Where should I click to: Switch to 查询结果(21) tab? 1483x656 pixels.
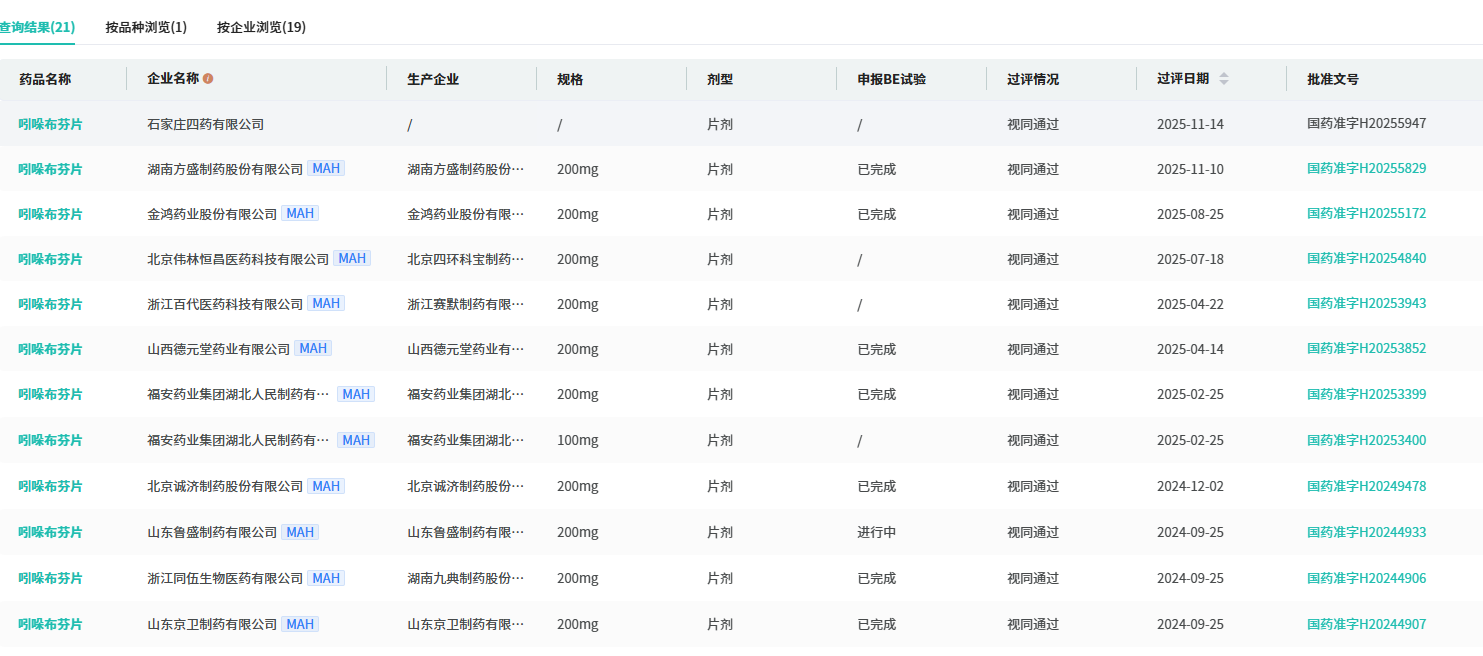[x=37, y=27]
